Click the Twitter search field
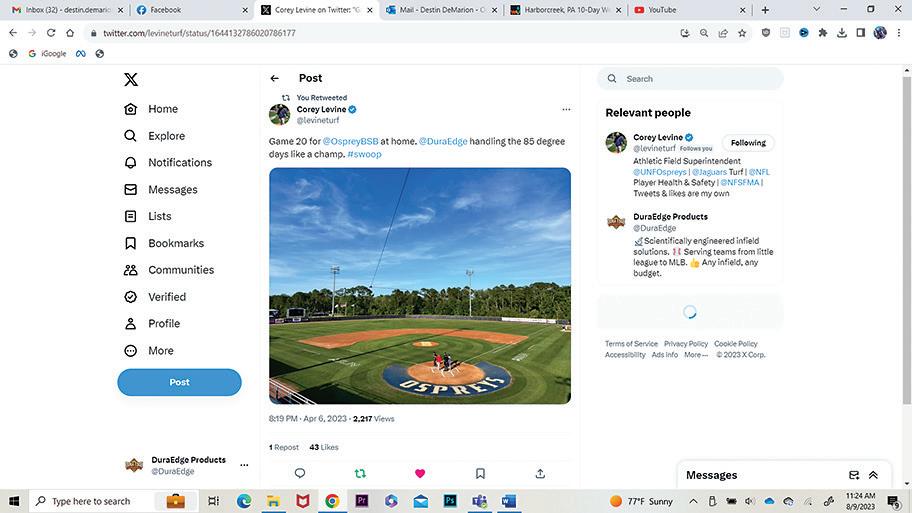Screen dimensions: 912x513 pyautogui.click(x=690, y=79)
